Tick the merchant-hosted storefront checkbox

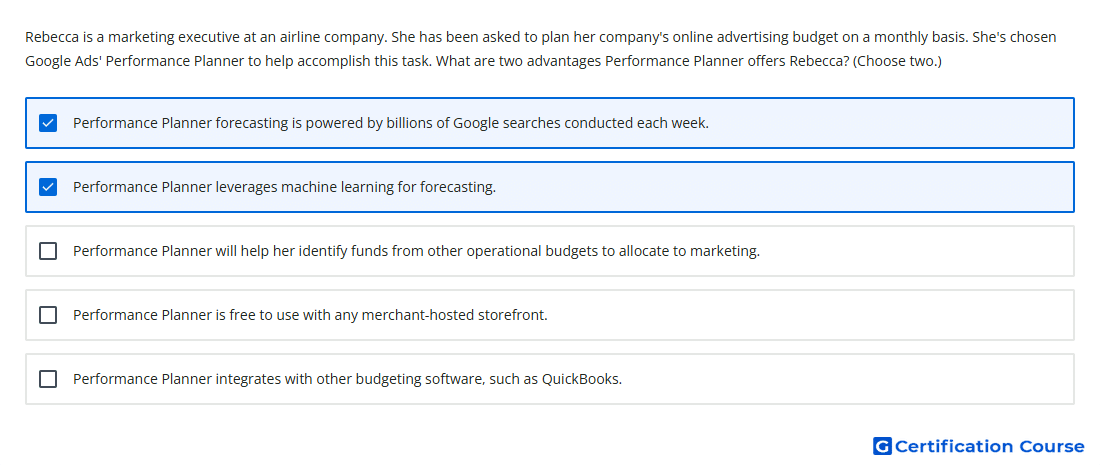[48, 315]
